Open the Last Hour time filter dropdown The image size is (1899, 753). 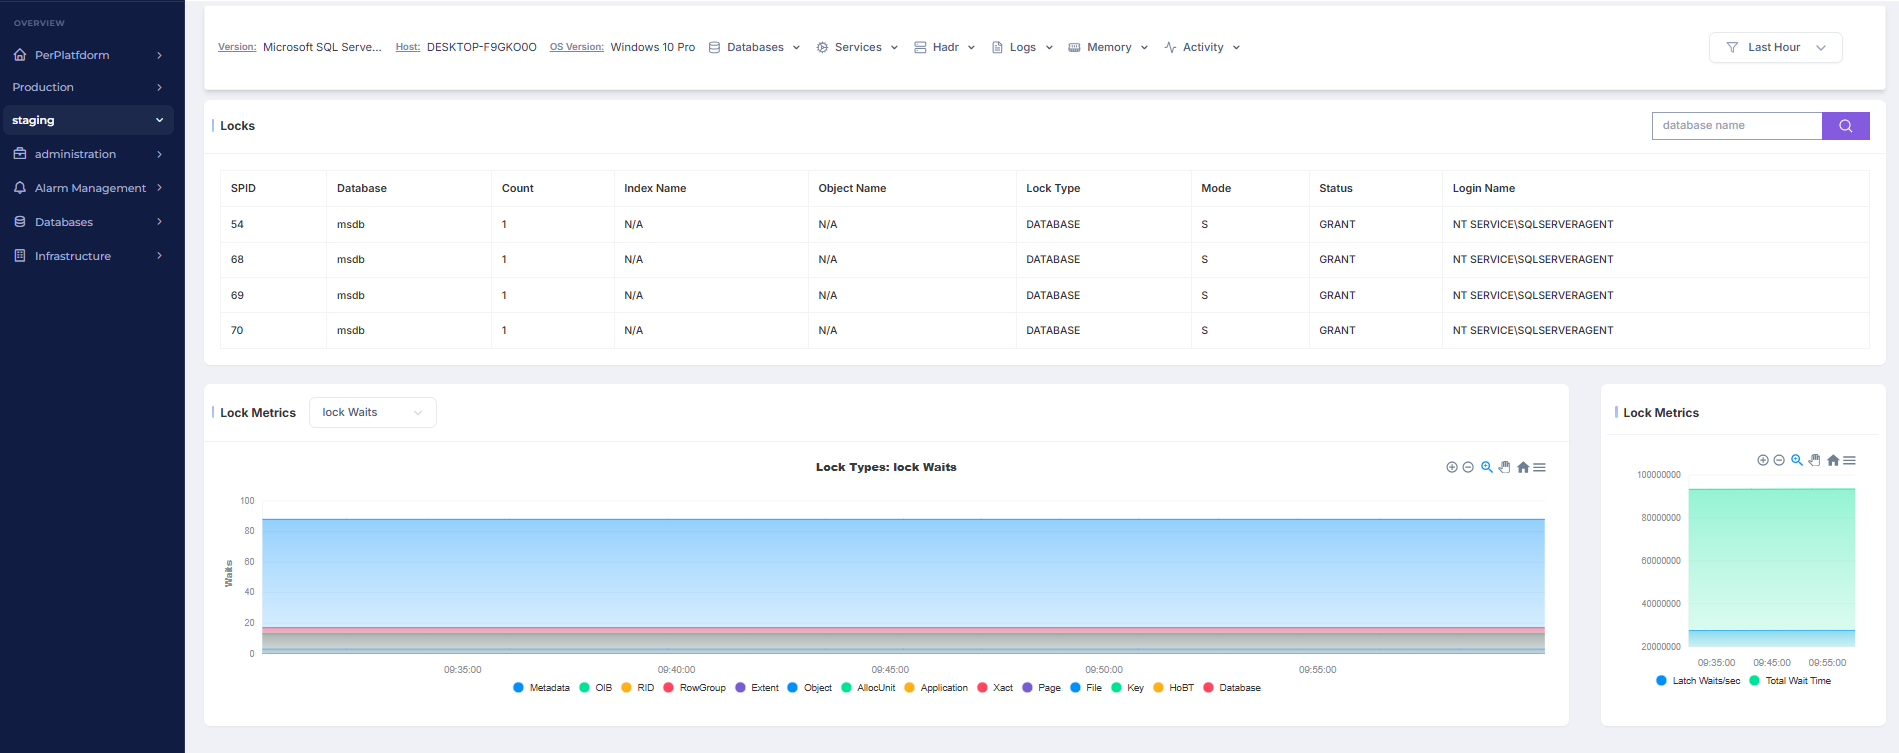(1775, 48)
